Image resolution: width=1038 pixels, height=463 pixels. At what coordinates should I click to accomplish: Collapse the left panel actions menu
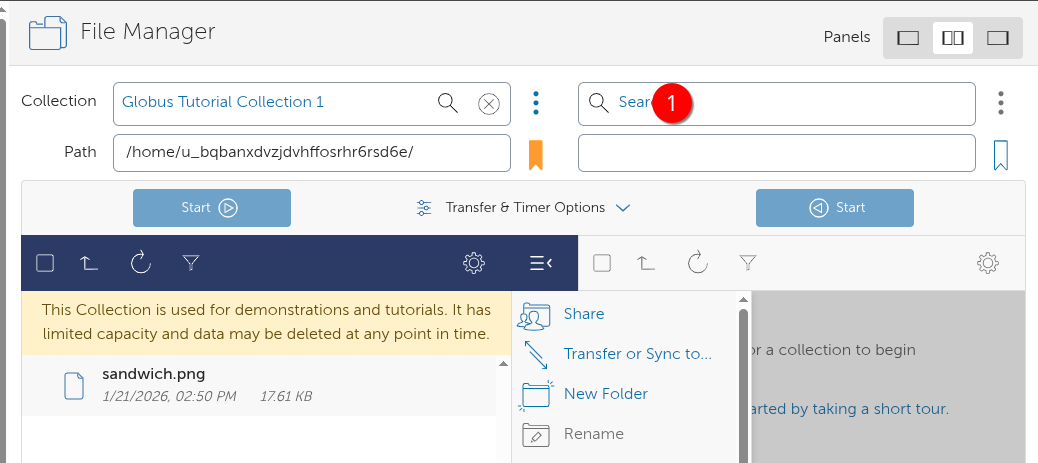[541, 263]
